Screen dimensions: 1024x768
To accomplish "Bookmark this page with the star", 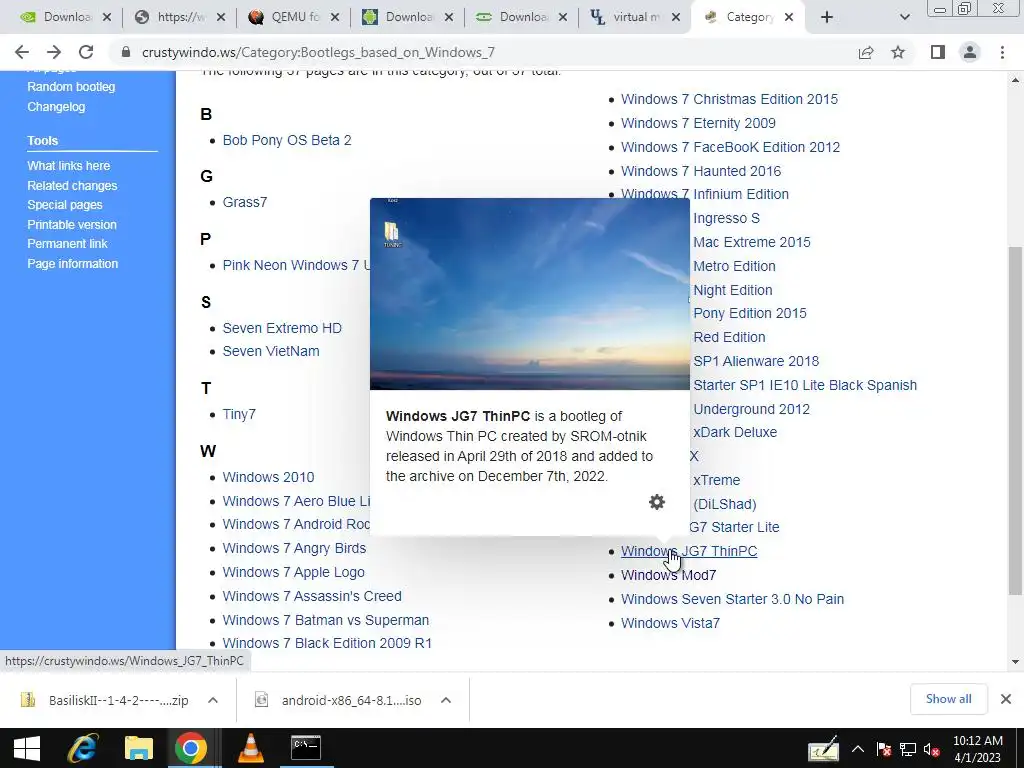I will [x=899, y=52].
